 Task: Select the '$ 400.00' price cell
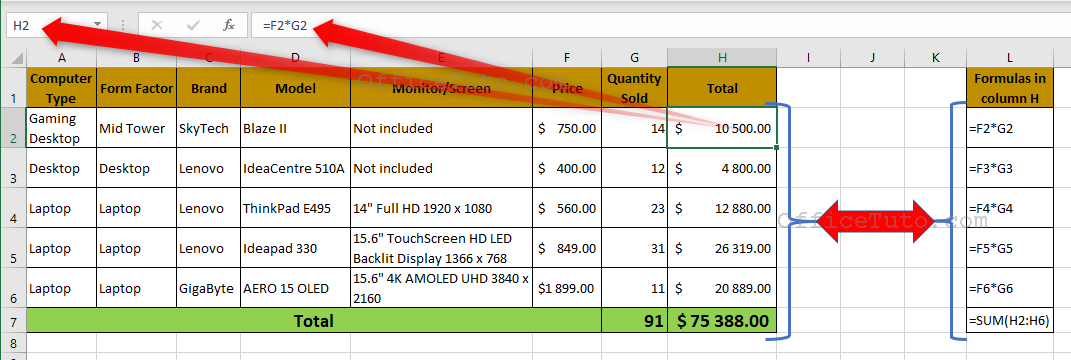[567, 167]
